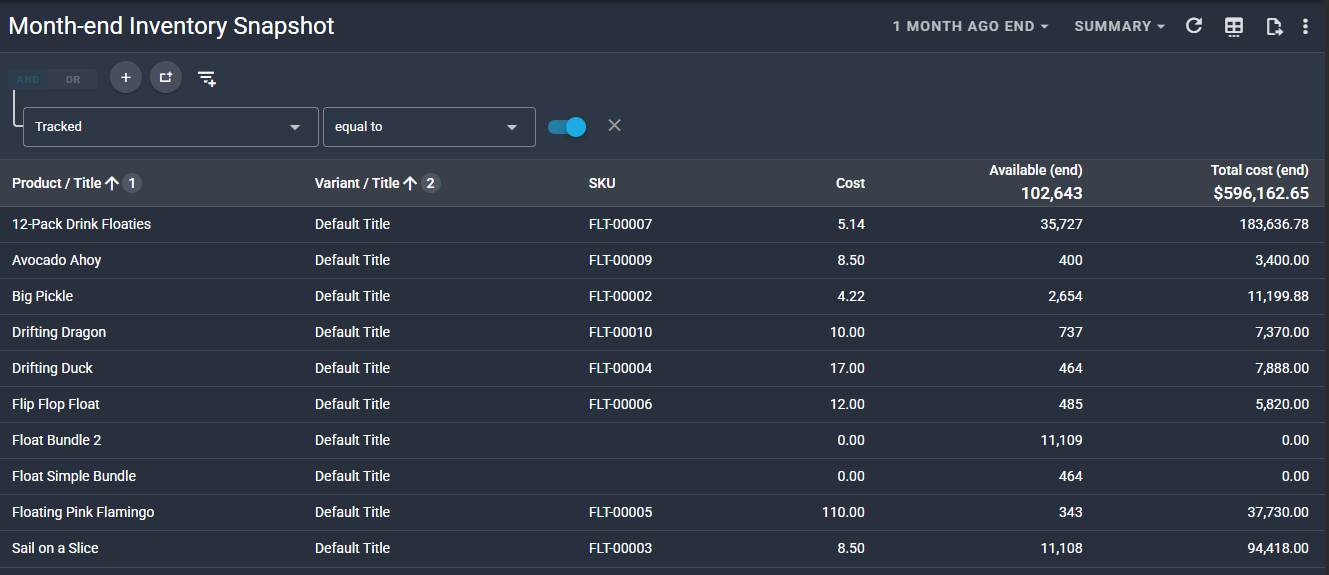Click the export report icon
1329x575 pixels.
tap(1274, 27)
